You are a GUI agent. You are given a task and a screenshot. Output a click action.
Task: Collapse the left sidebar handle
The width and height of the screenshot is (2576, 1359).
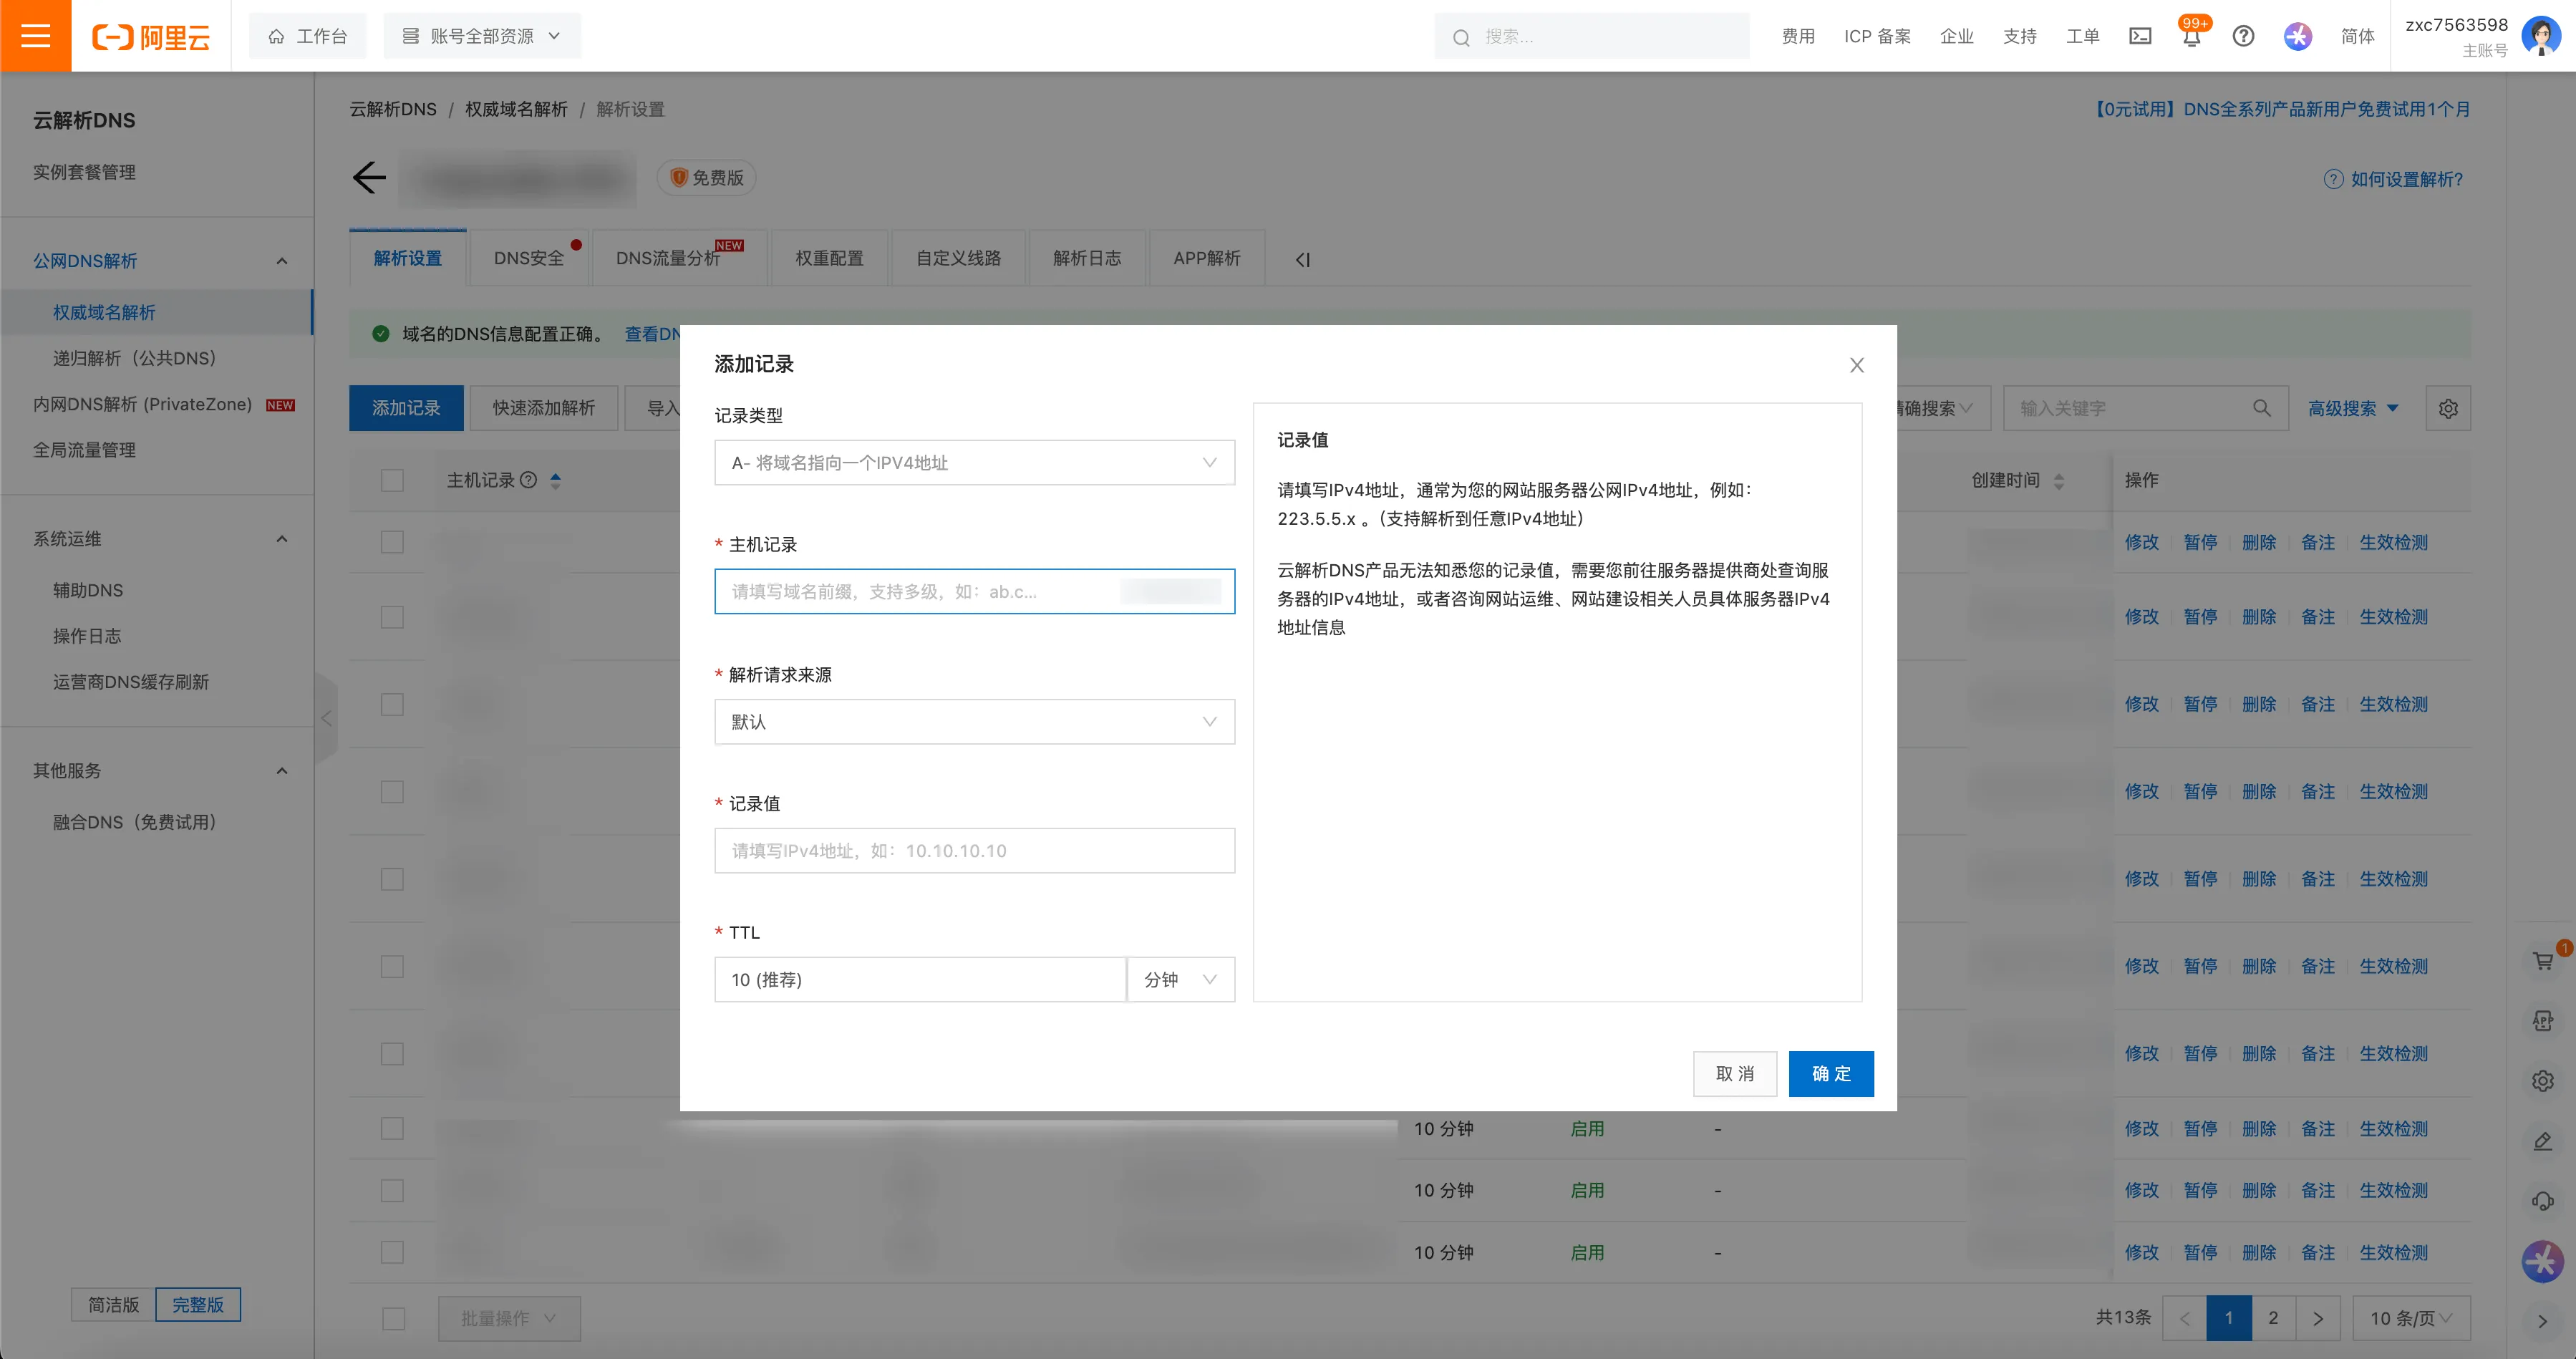click(x=326, y=718)
